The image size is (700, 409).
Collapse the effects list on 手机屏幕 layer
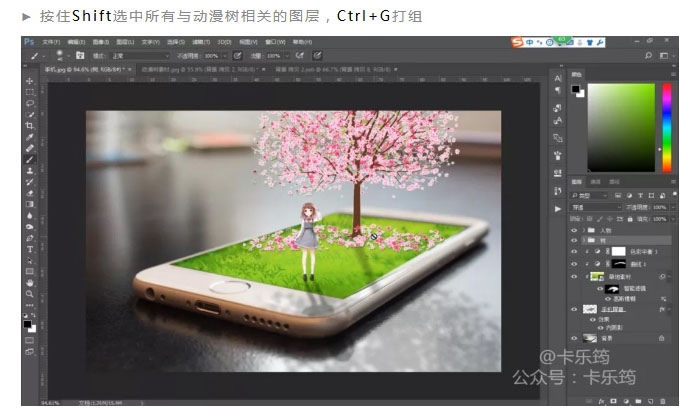(670, 309)
